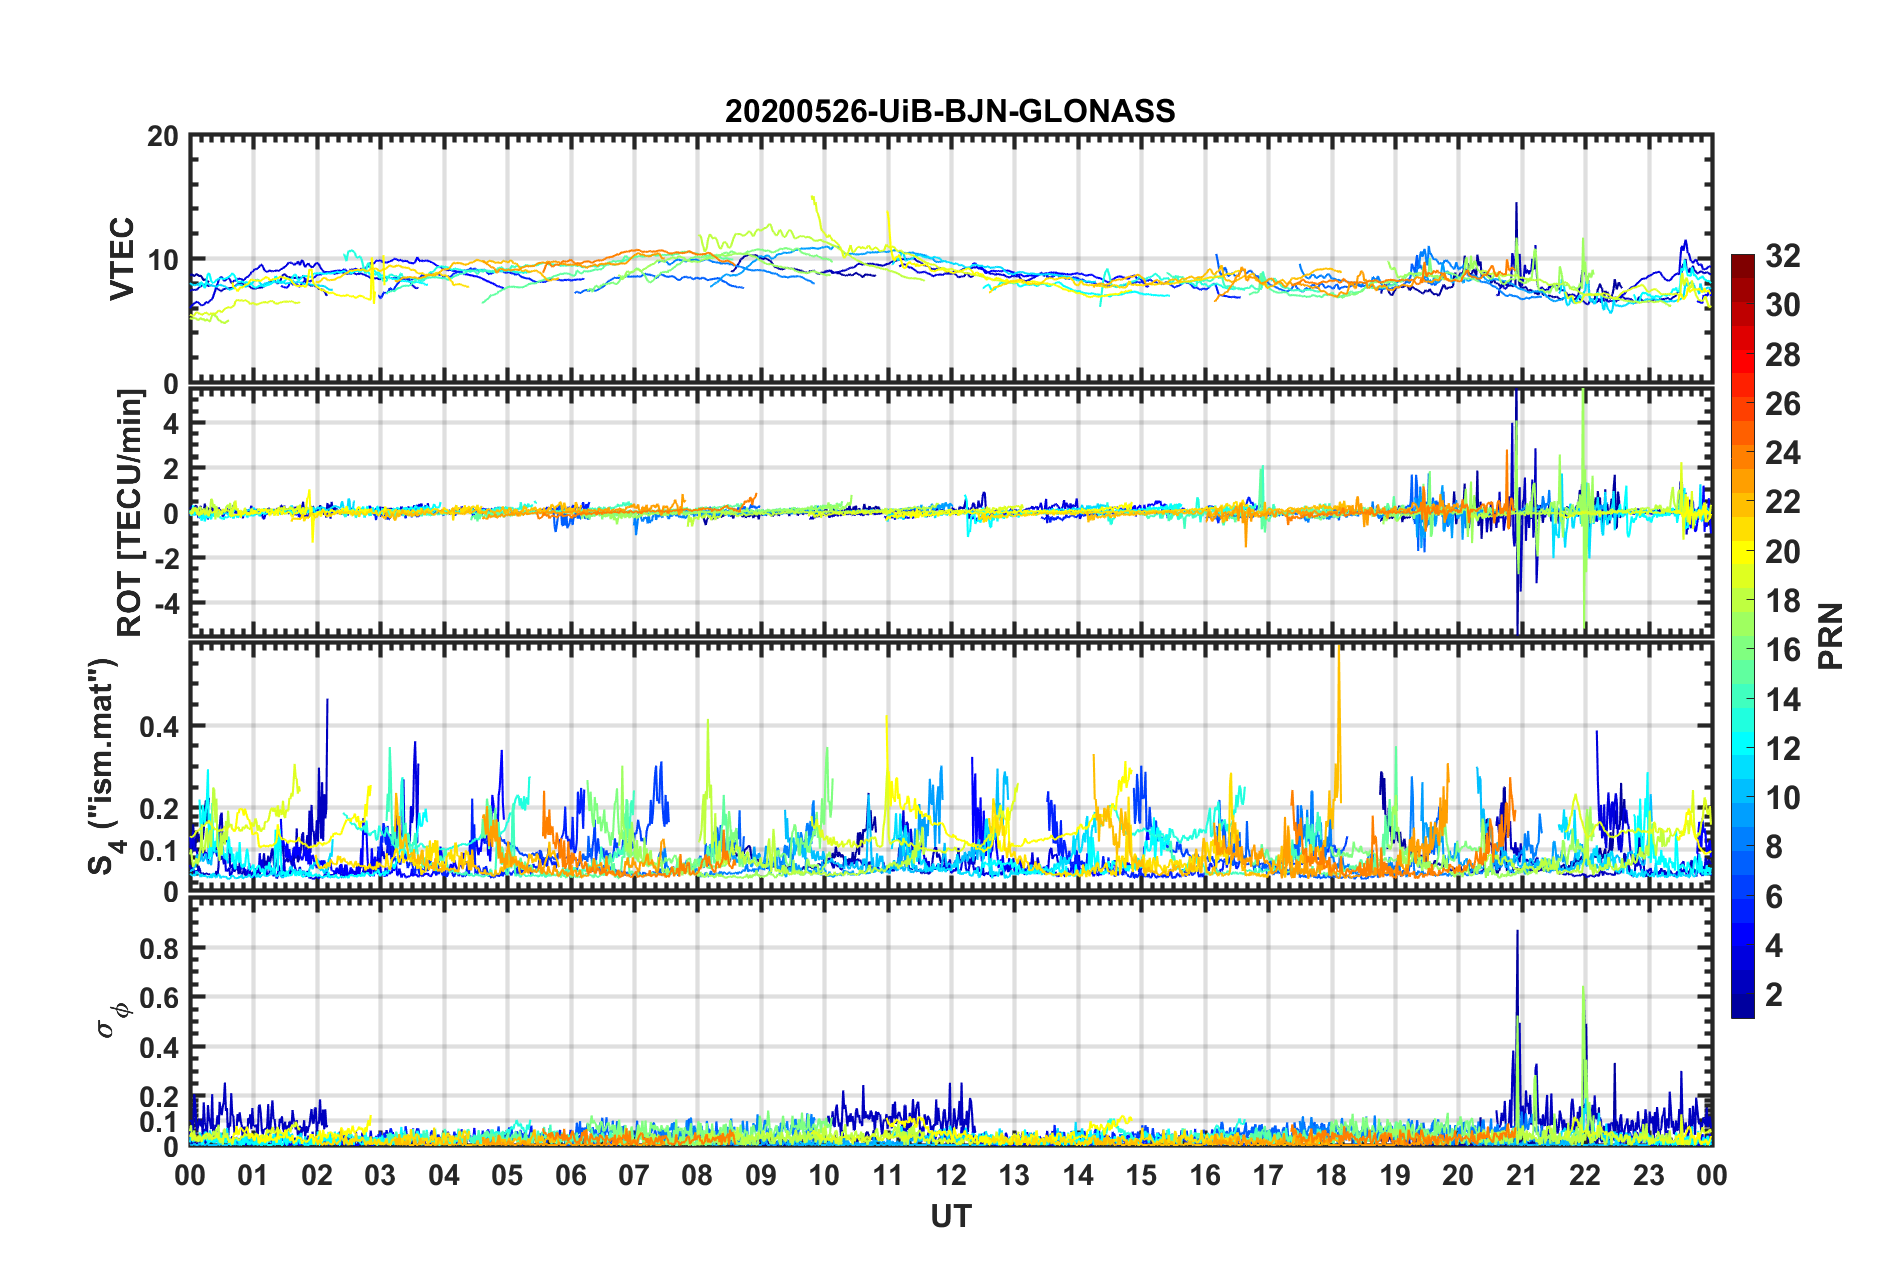Click the S4 ("ism.mat") axis label
This screenshot has height=1272, width=1902.
[107, 766]
